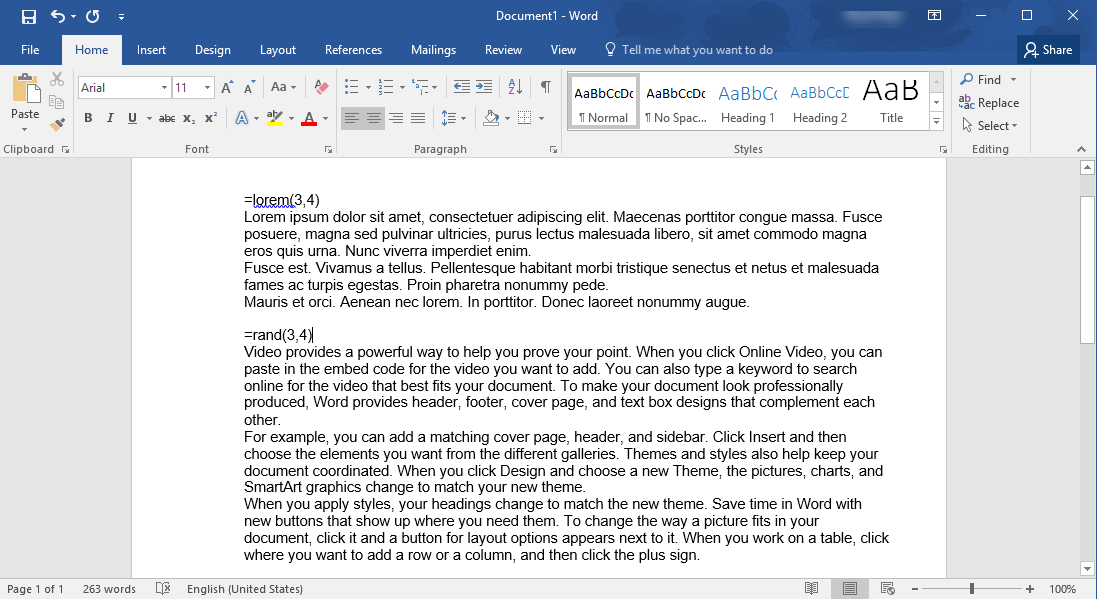Apply the Title style

pos(891,101)
